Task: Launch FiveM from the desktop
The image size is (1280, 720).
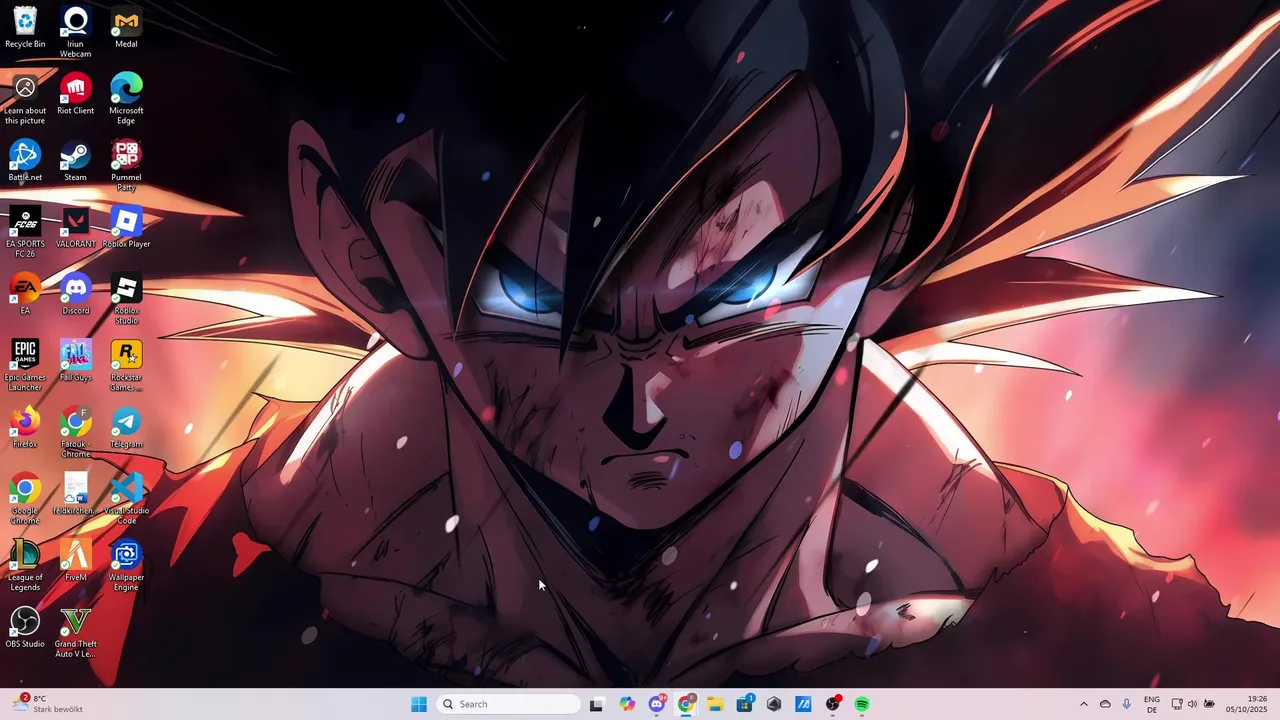Action: 75,561
